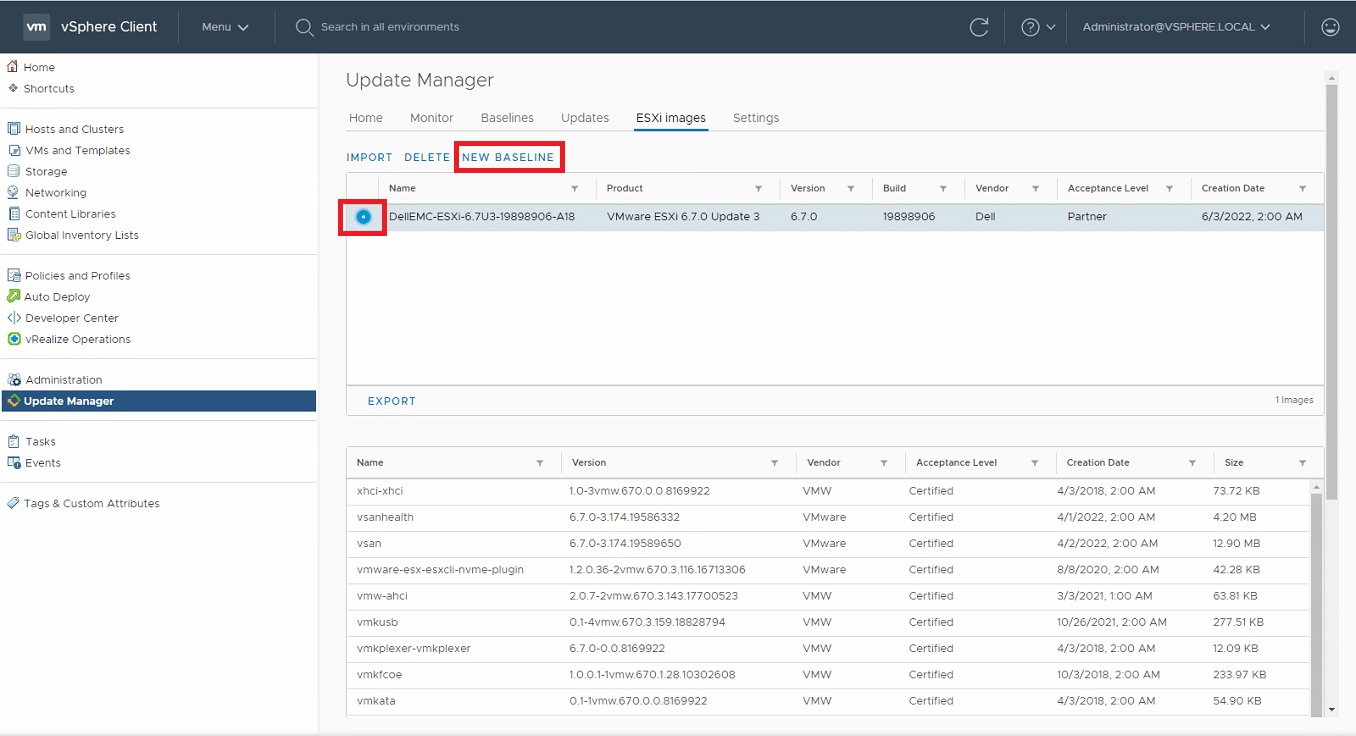Open Hosts and Clusters in sidebar

[x=74, y=129]
